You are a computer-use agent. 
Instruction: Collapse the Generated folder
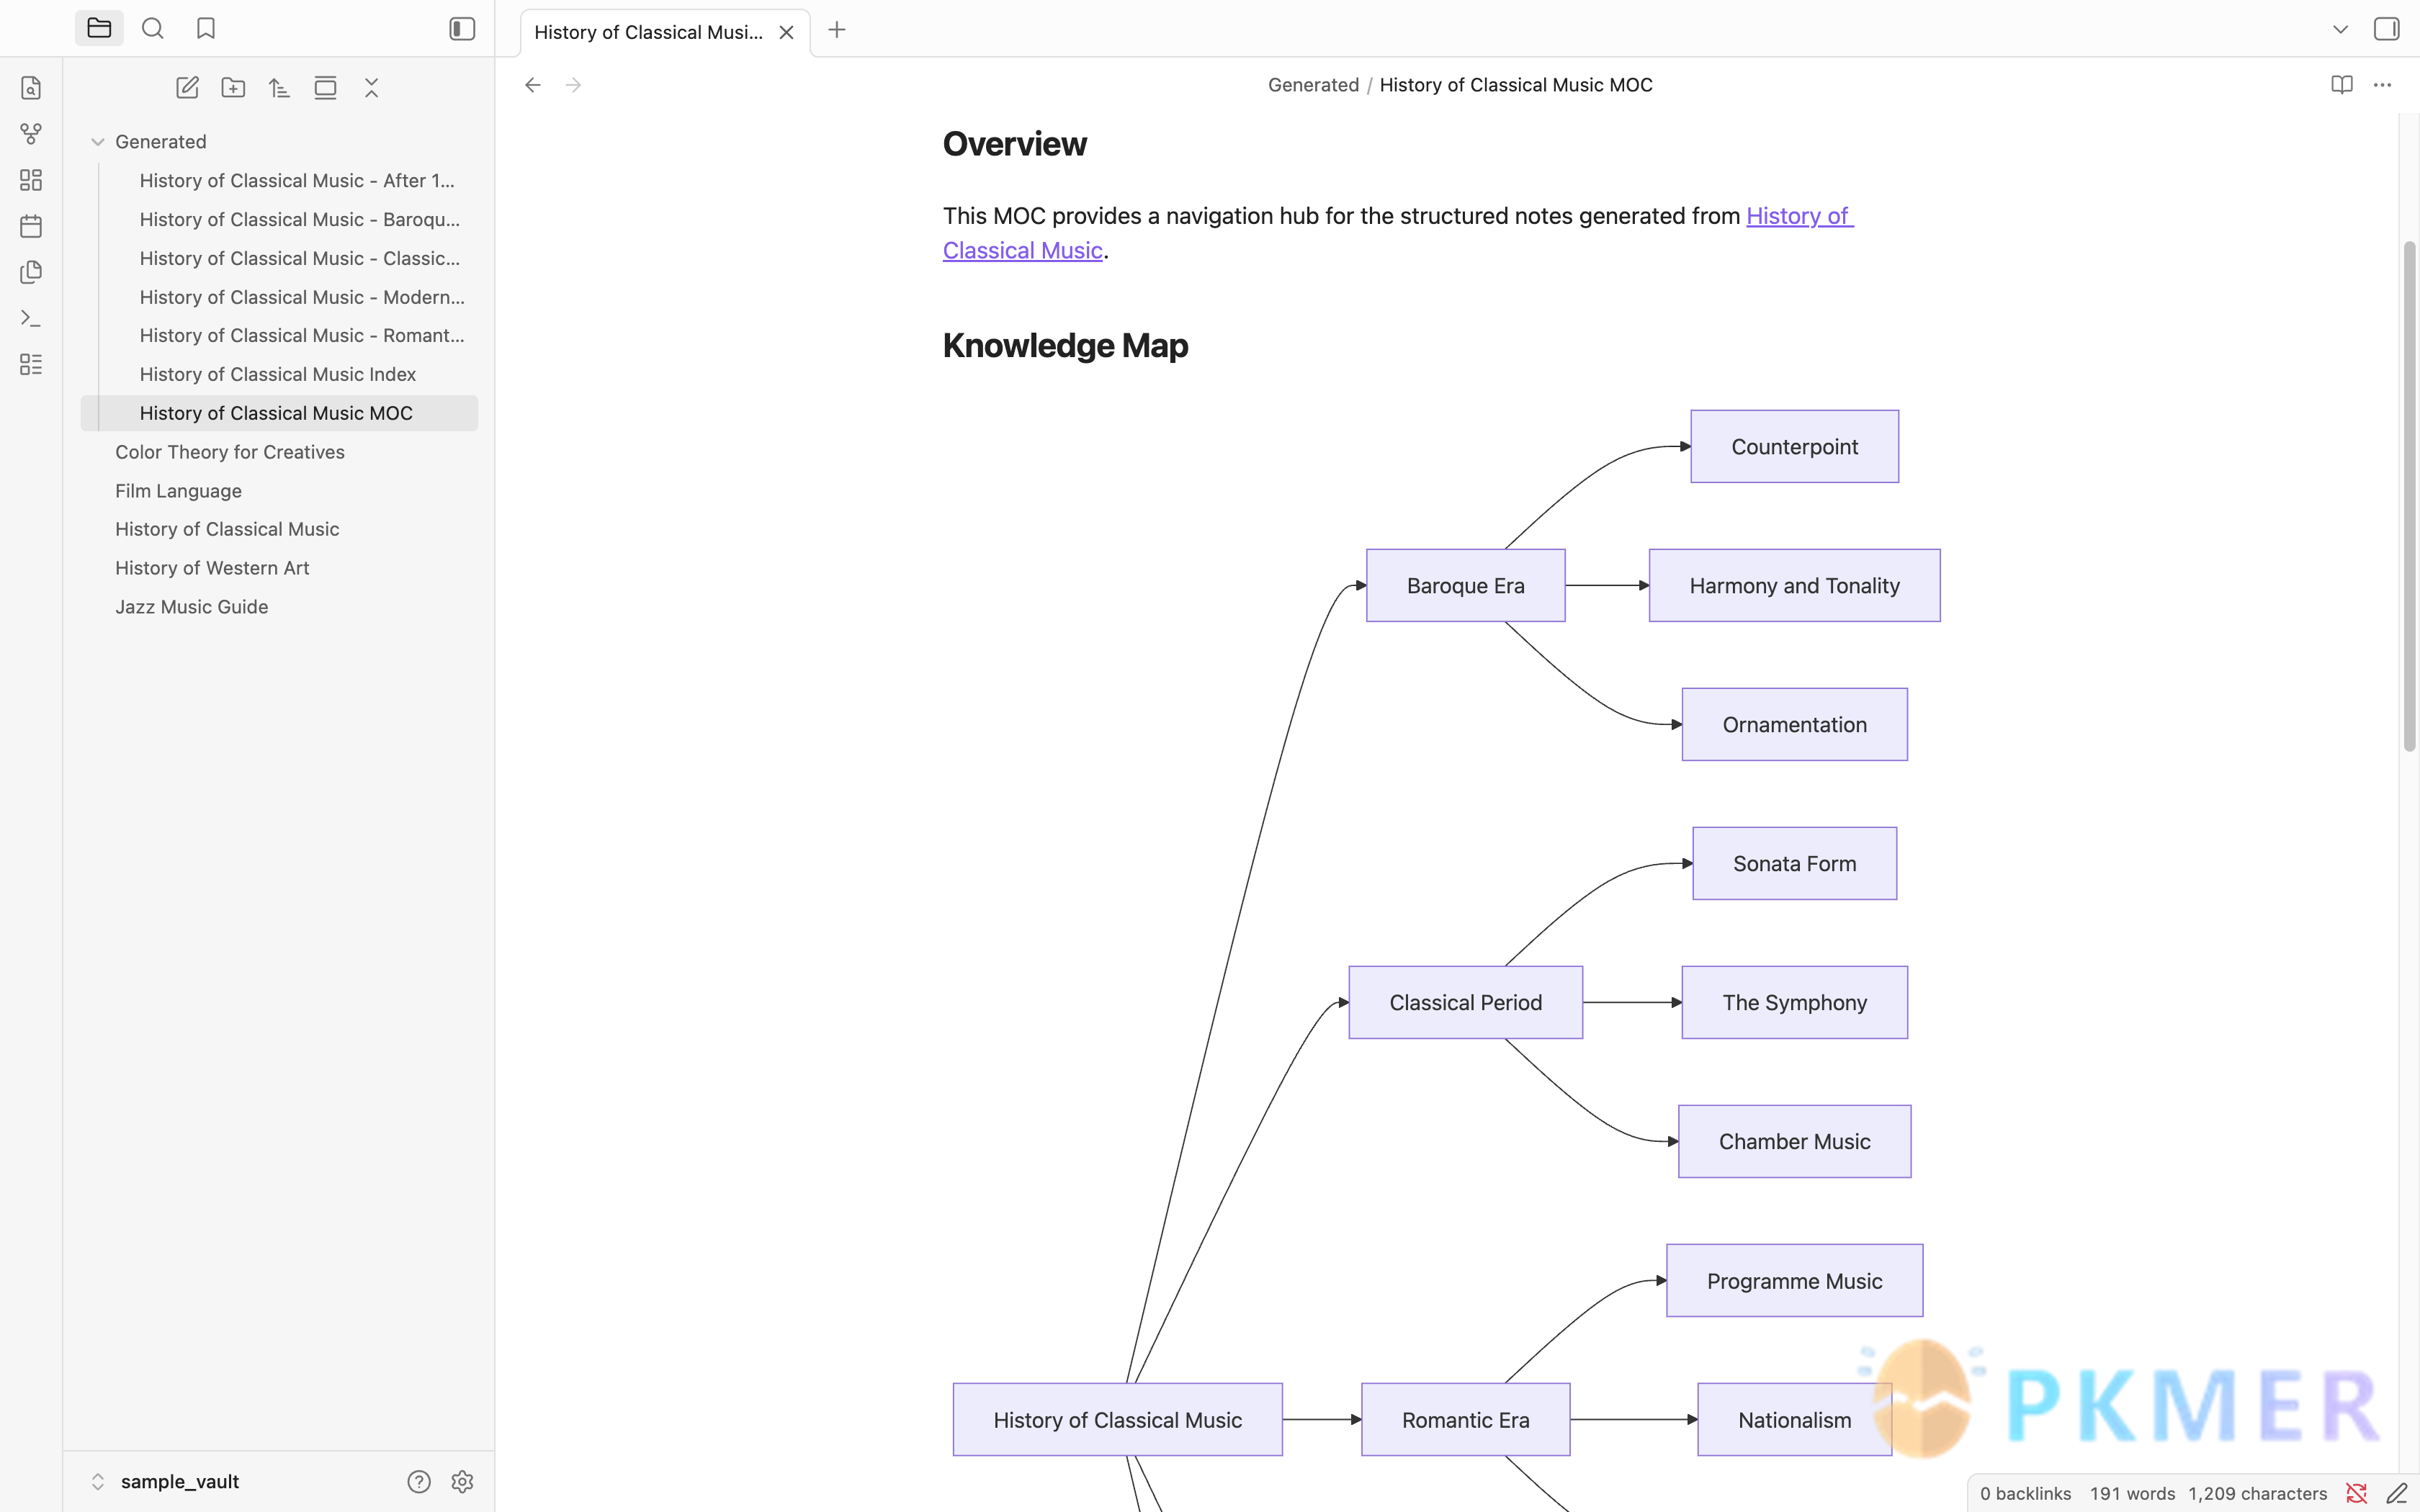click(98, 142)
